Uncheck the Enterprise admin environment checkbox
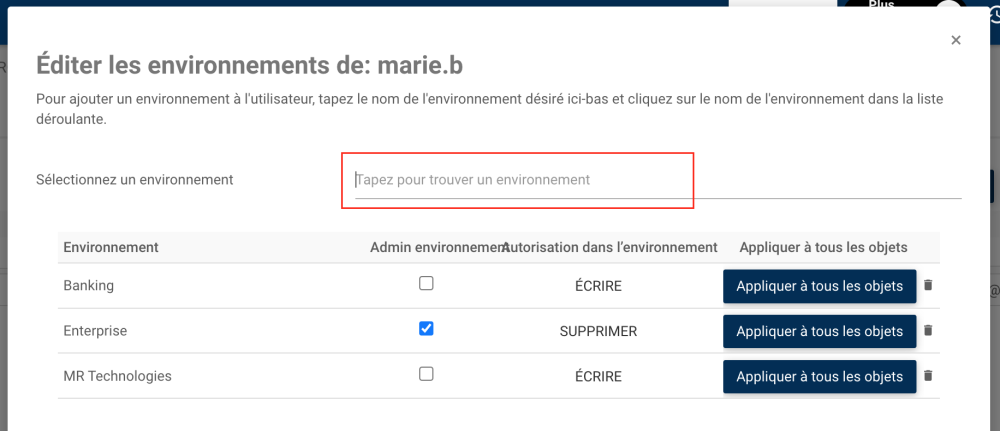Viewport: 1000px width, 431px height. pyautogui.click(x=426, y=329)
